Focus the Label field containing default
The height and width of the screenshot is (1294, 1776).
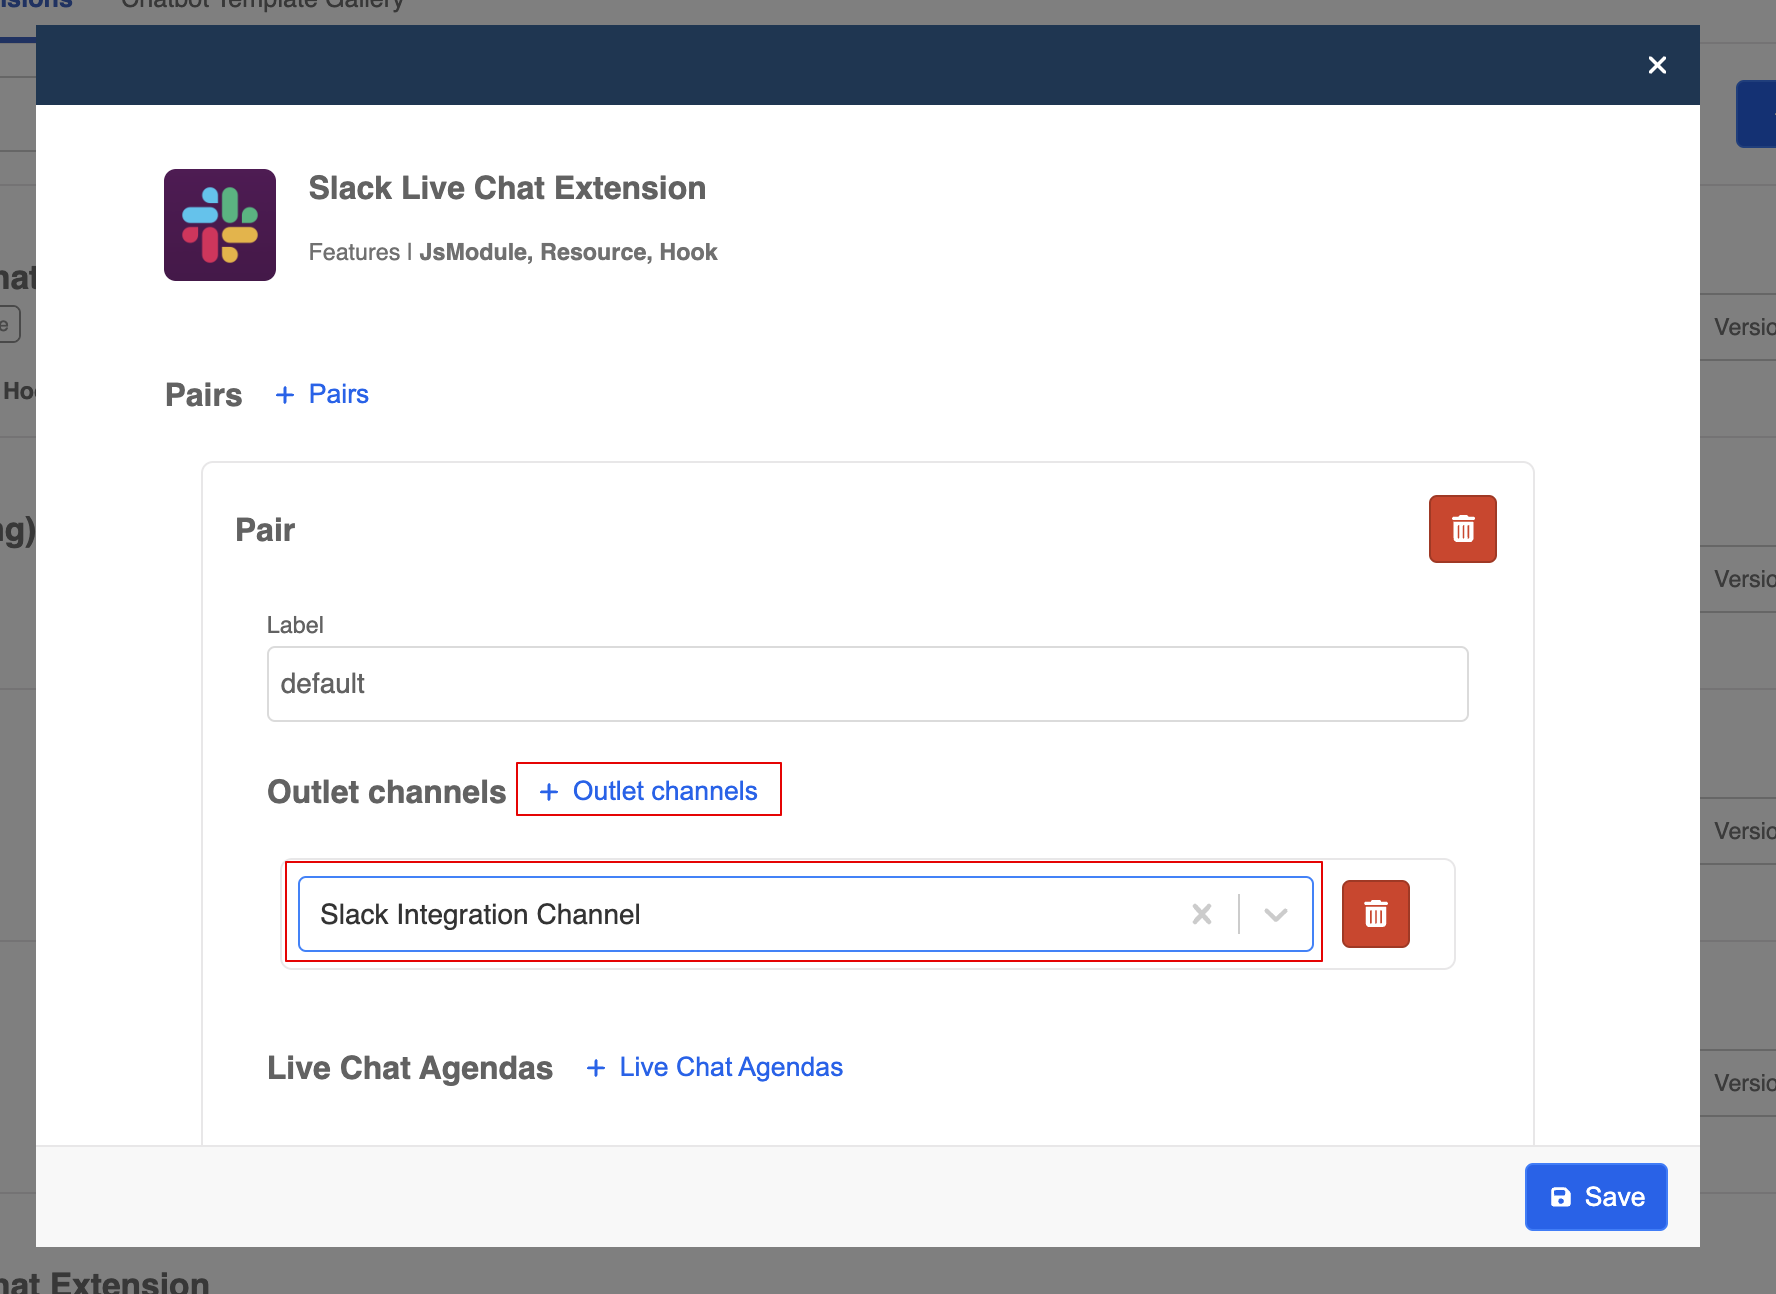pos(867,684)
